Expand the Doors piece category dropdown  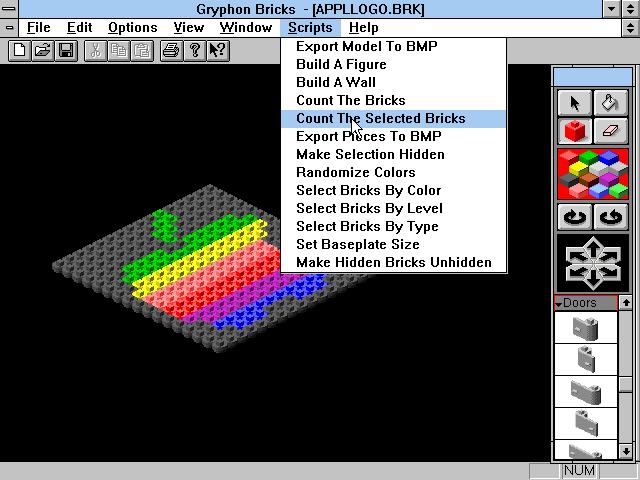pyautogui.click(x=586, y=303)
